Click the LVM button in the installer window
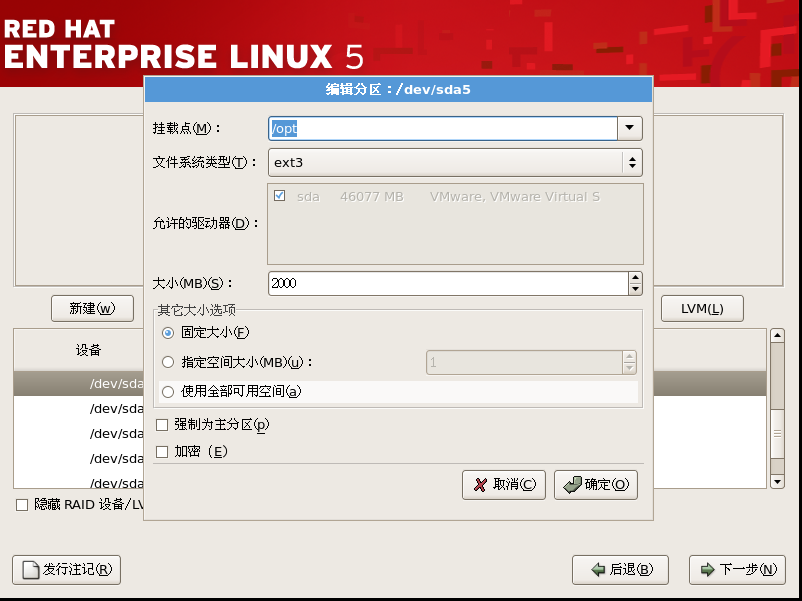The width and height of the screenshot is (802, 601). coord(702,308)
